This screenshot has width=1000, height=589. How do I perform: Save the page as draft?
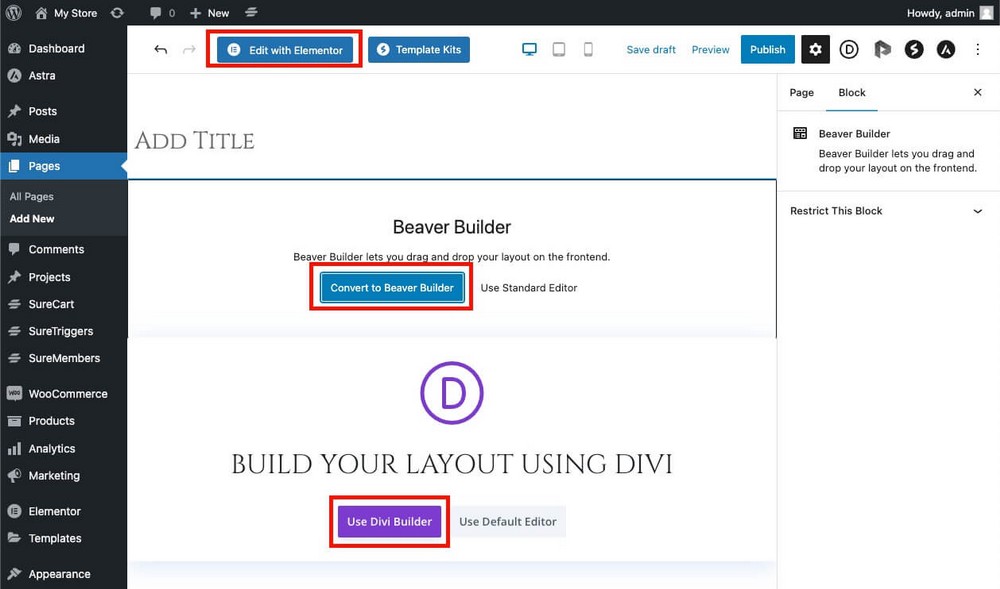point(651,50)
